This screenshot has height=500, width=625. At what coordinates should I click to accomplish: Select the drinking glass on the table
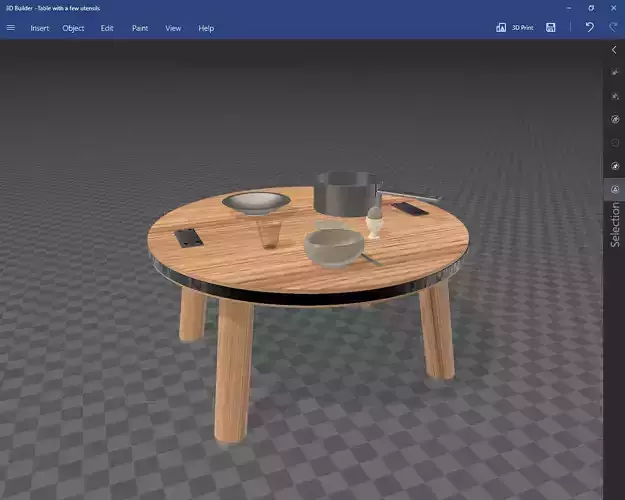tap(269, 234)
